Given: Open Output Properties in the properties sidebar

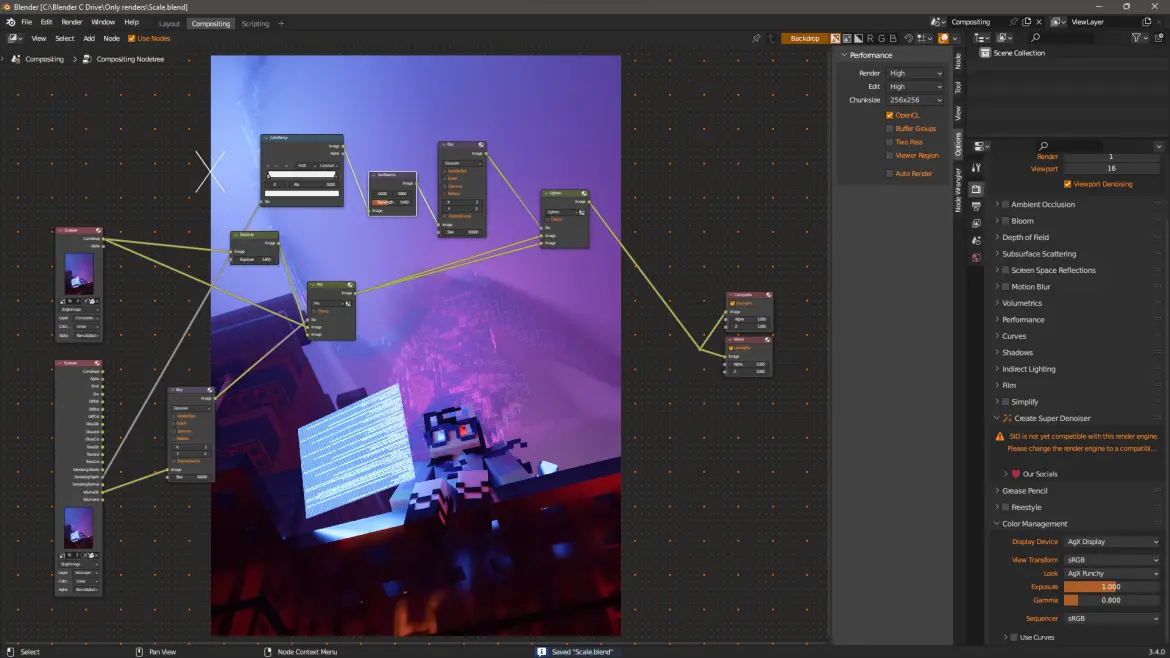Looking at the screenshot, I should click(976, 206).
